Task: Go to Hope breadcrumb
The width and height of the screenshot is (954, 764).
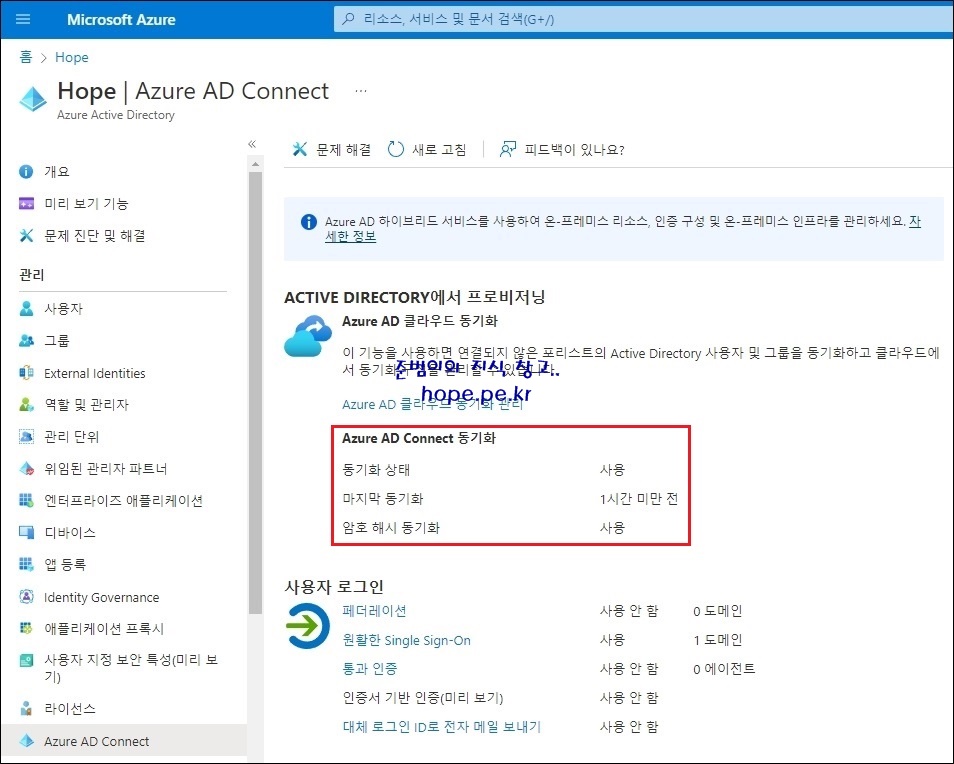Action: coord(72,57)
